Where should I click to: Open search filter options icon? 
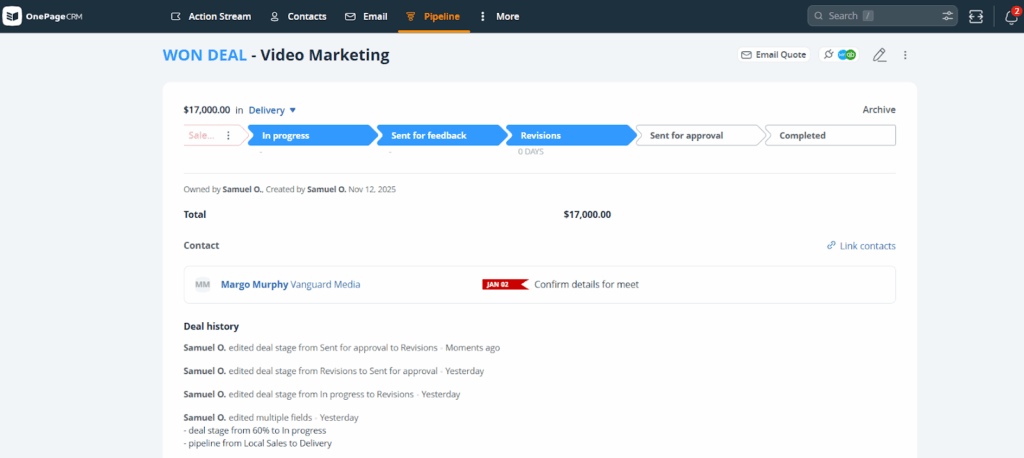click(947, 16)
